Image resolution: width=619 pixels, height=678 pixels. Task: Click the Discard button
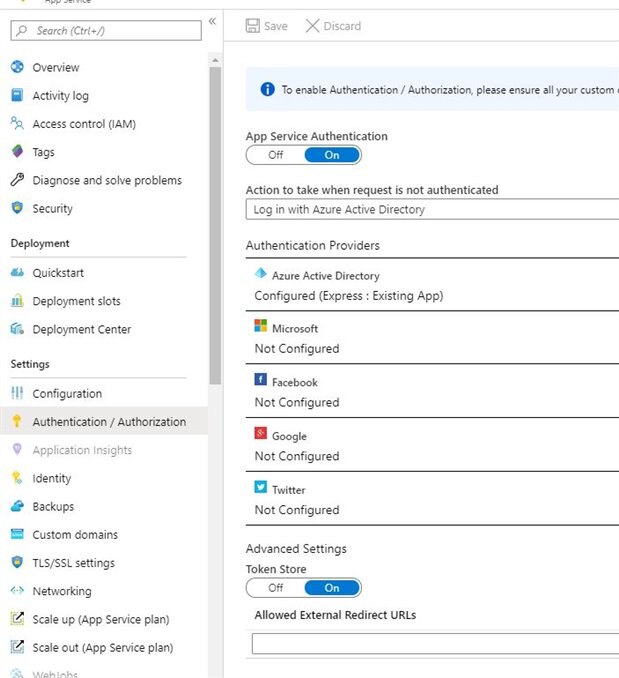(x=333, y=26)
